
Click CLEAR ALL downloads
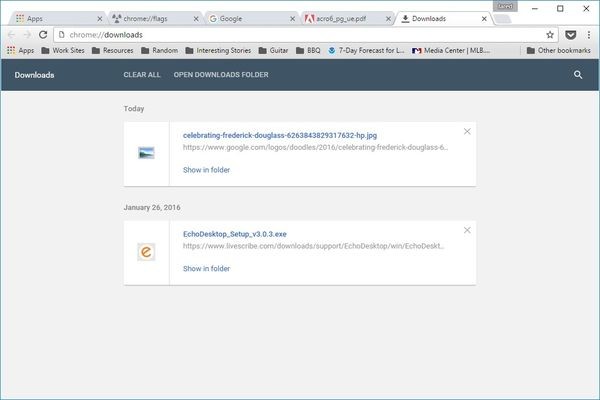142,75
